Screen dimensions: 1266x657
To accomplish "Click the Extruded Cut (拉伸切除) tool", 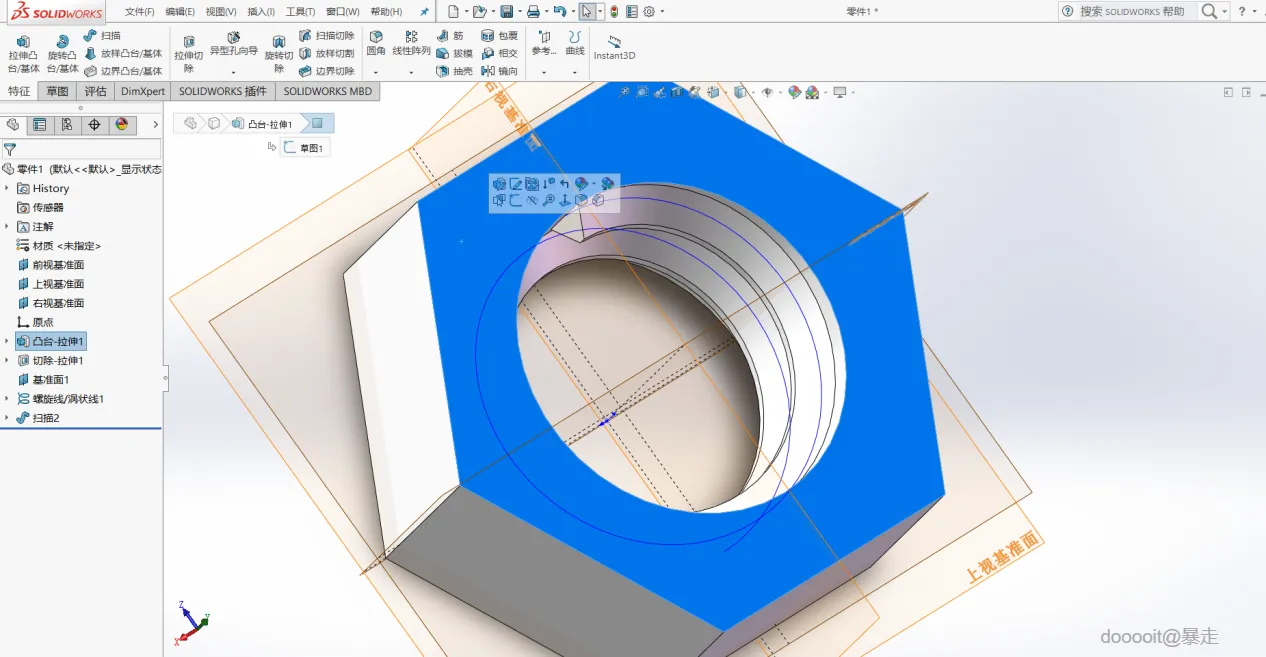I will 188,54.
